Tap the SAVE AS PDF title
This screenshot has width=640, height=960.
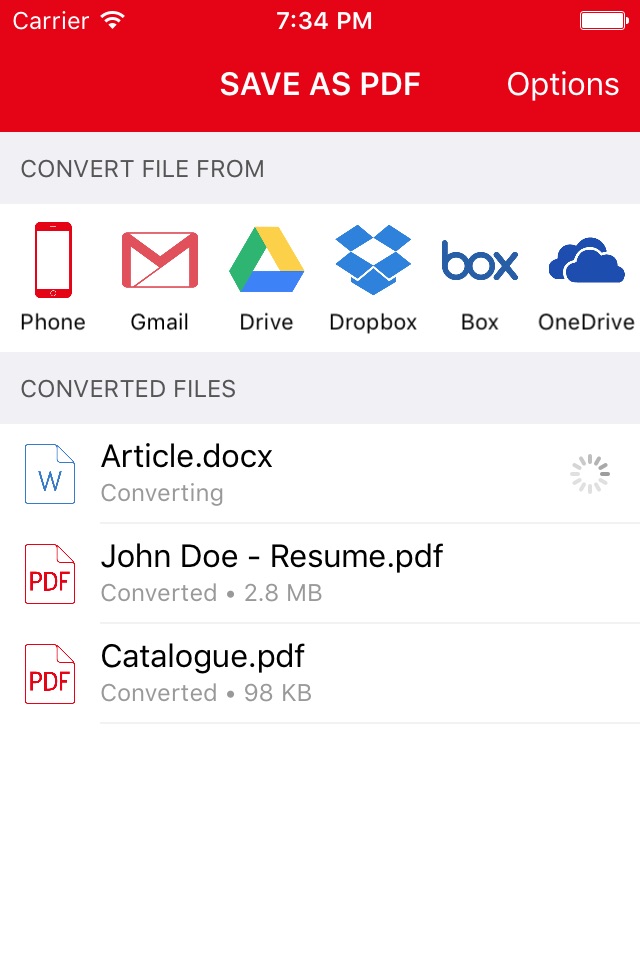[x=320, y=84]
